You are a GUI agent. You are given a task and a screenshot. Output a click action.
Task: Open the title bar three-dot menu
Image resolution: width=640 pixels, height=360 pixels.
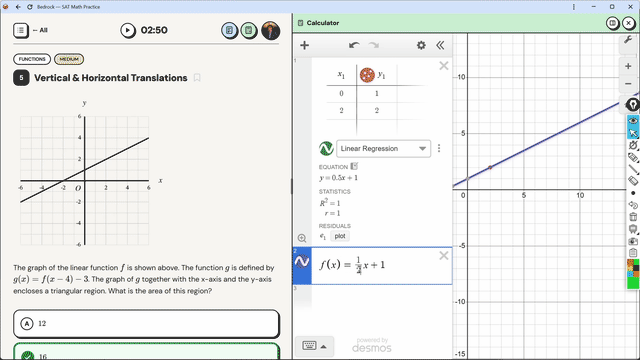[573, 7]
